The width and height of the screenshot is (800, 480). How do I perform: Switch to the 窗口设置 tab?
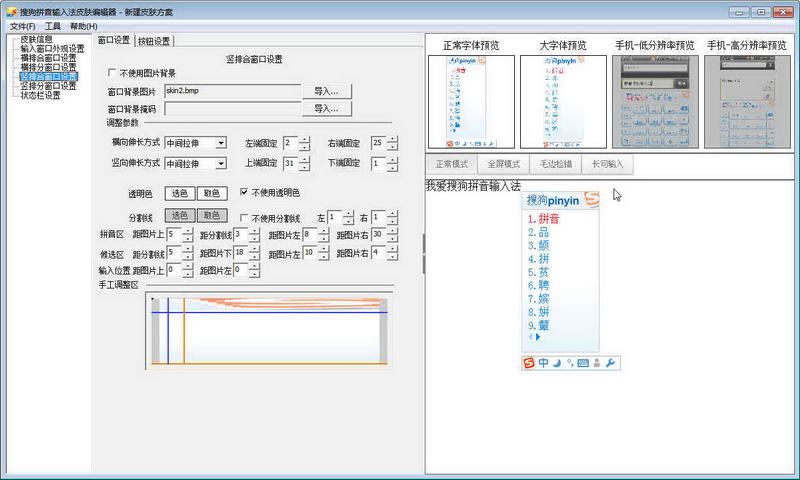pos(113,40)
